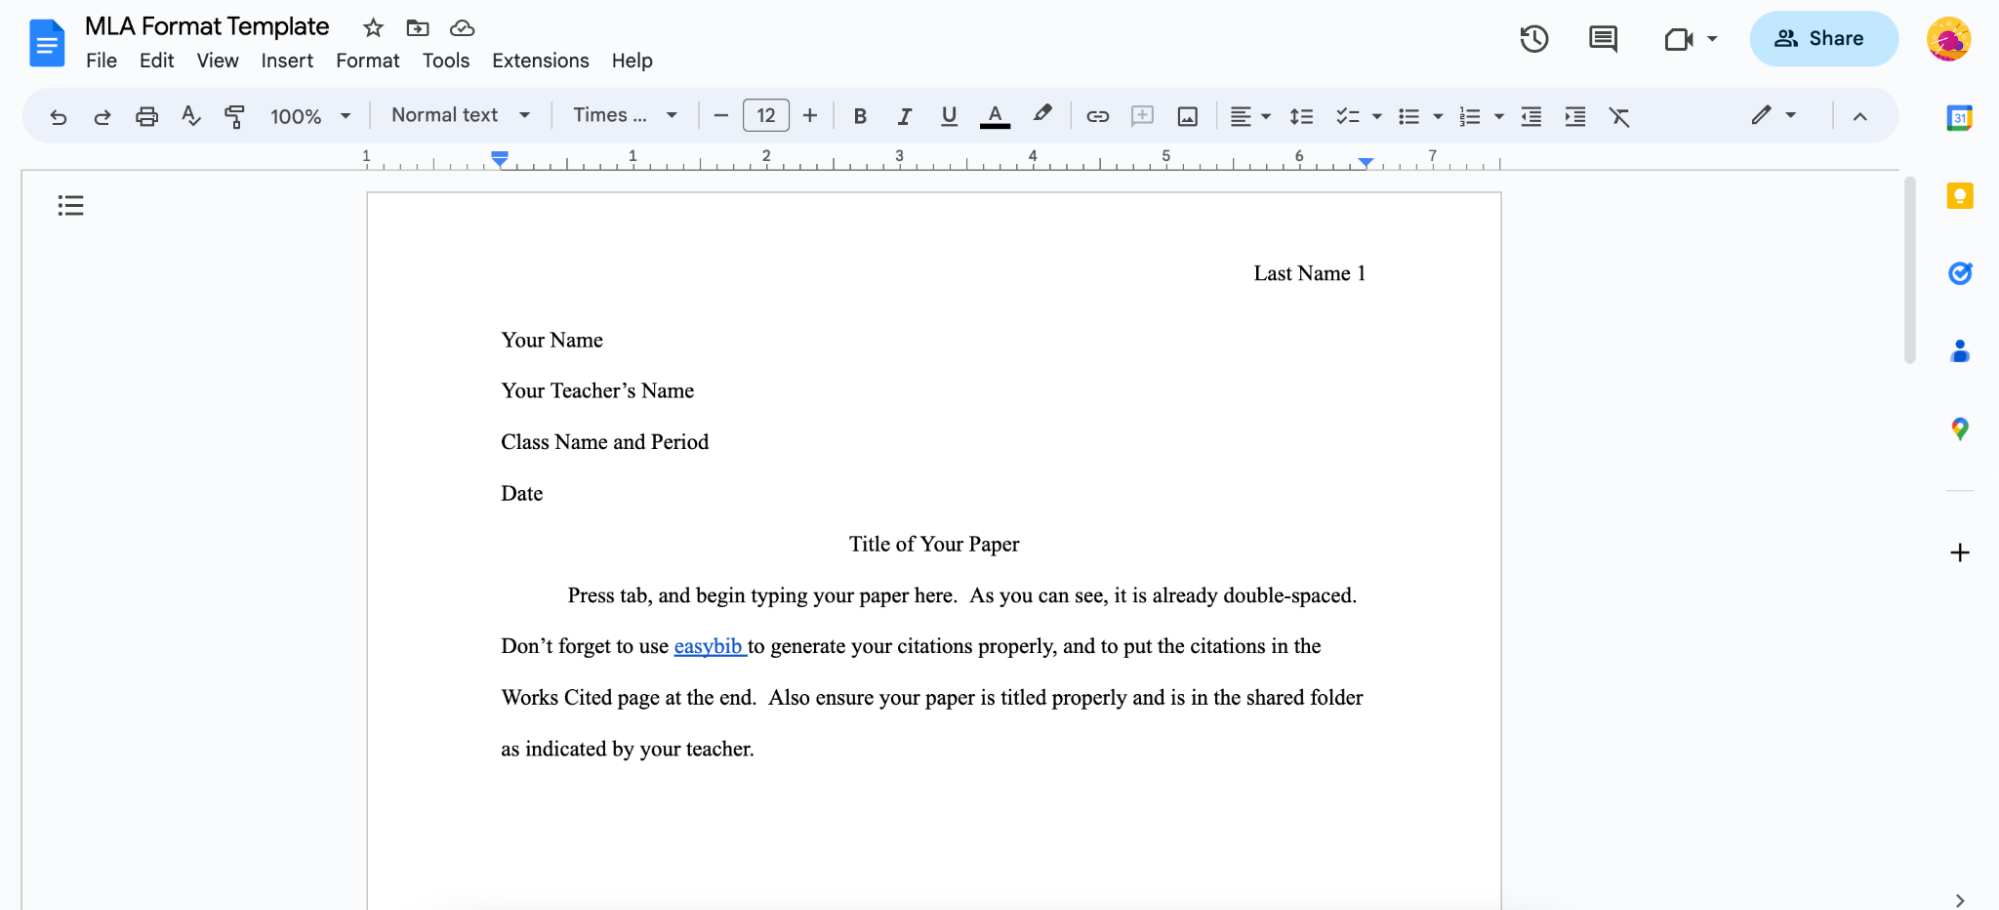
Task: Expand the zoom level dropdown
Action: click(310, 116)
